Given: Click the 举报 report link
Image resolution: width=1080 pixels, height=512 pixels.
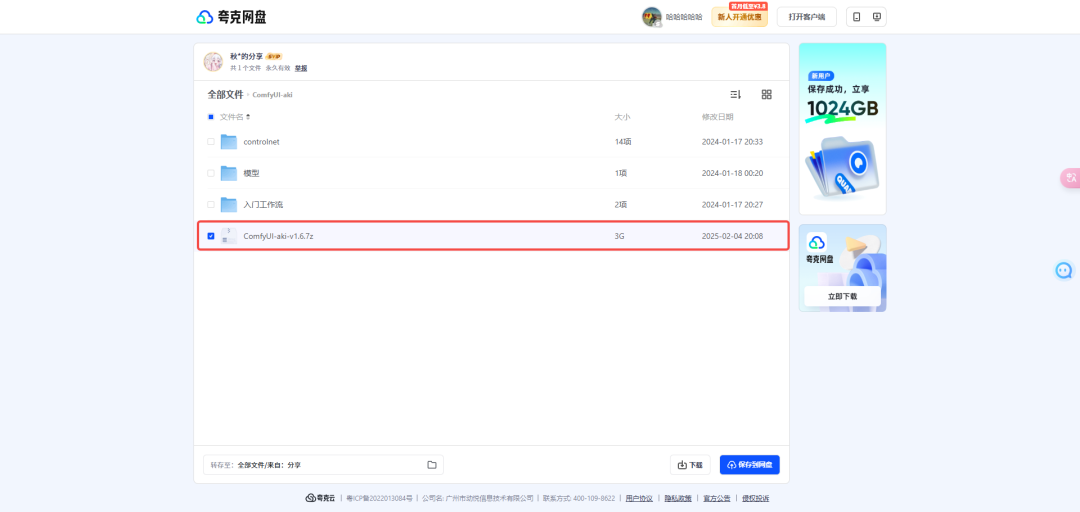Looking at the screenshot, I should pyautogui.click(x=301, y=68).
